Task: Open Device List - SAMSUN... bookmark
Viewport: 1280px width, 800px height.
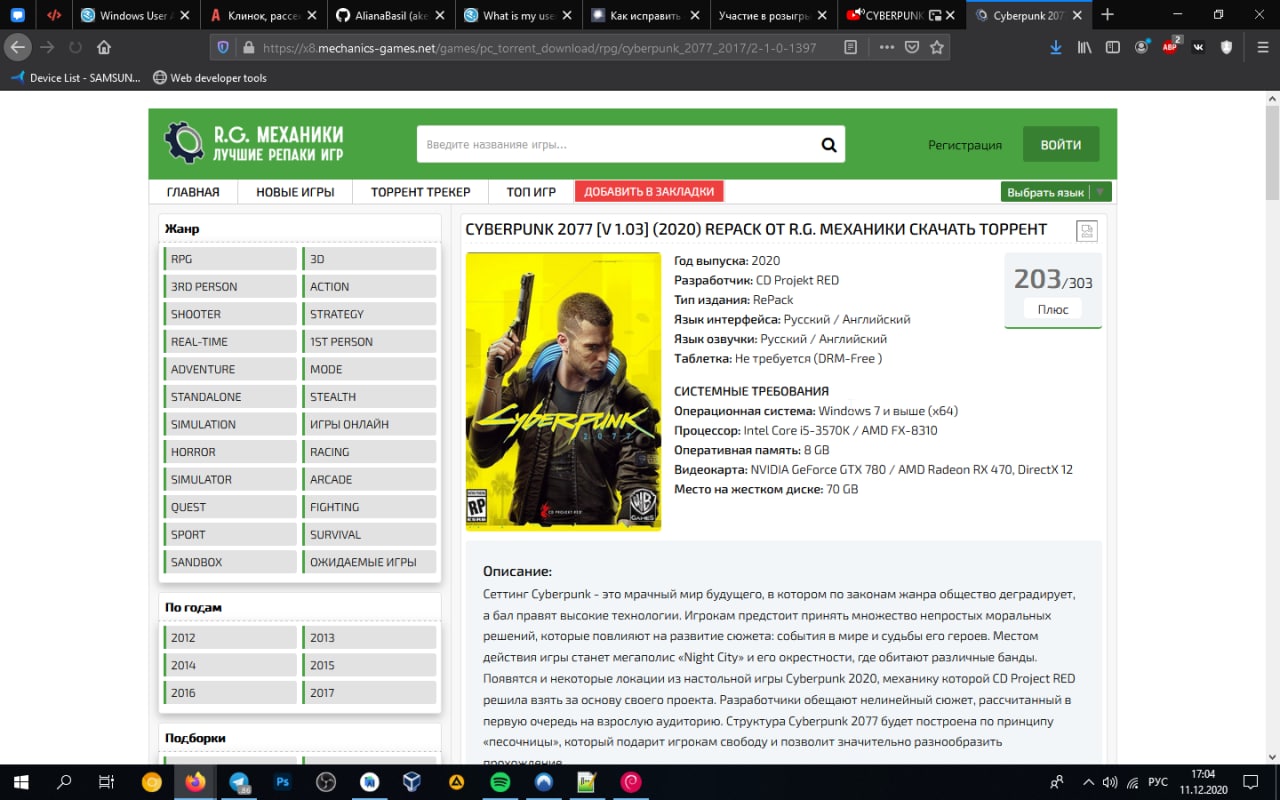Action: 76,77
